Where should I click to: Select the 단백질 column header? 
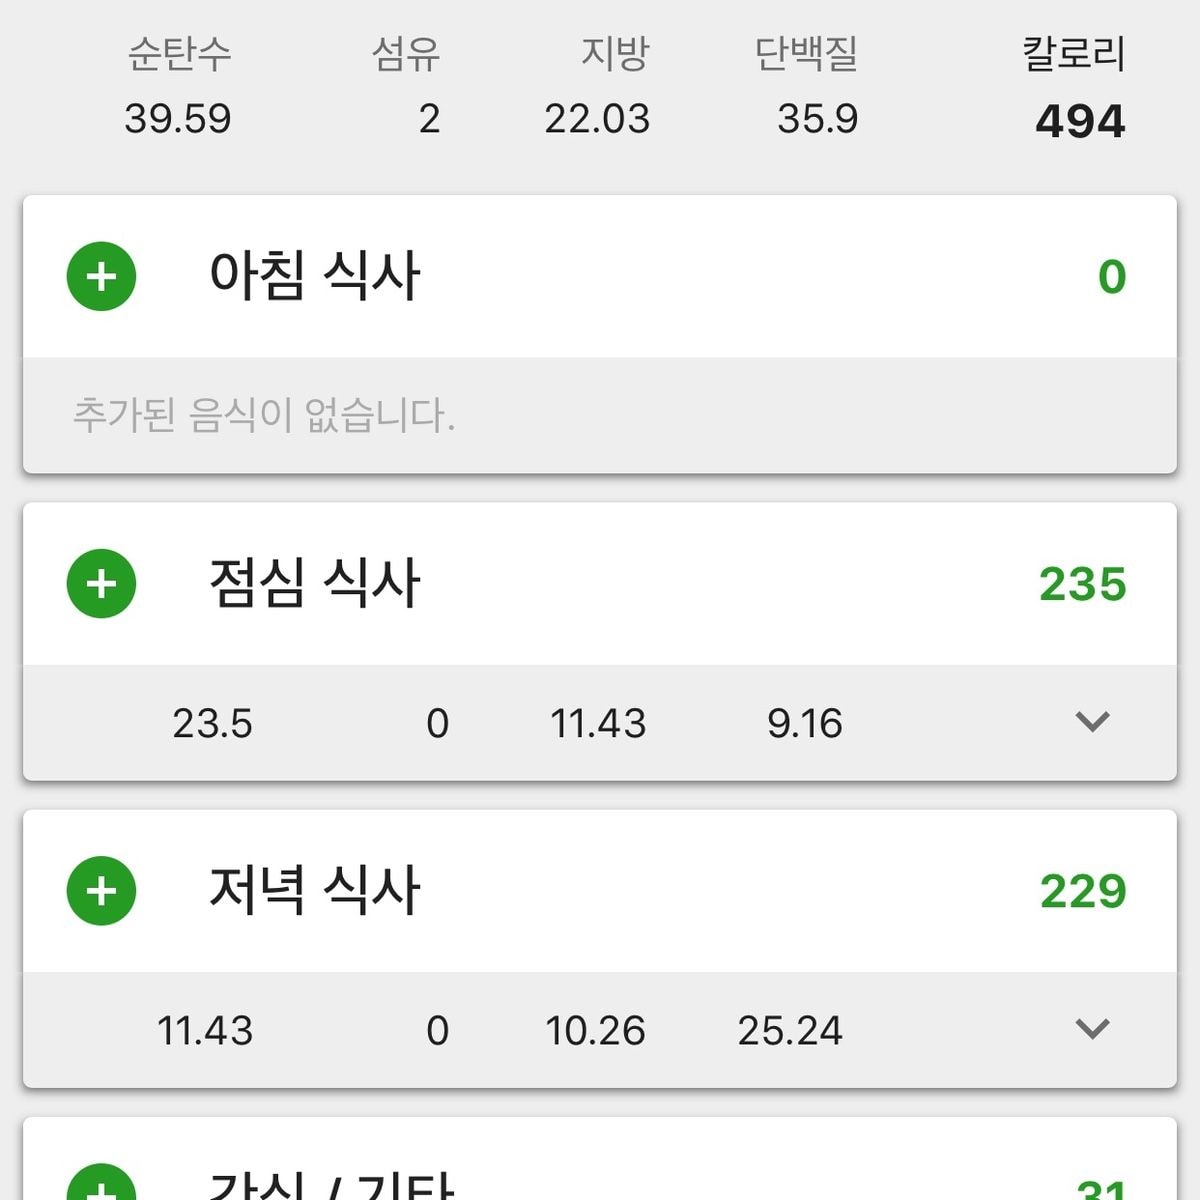[806, 54]
